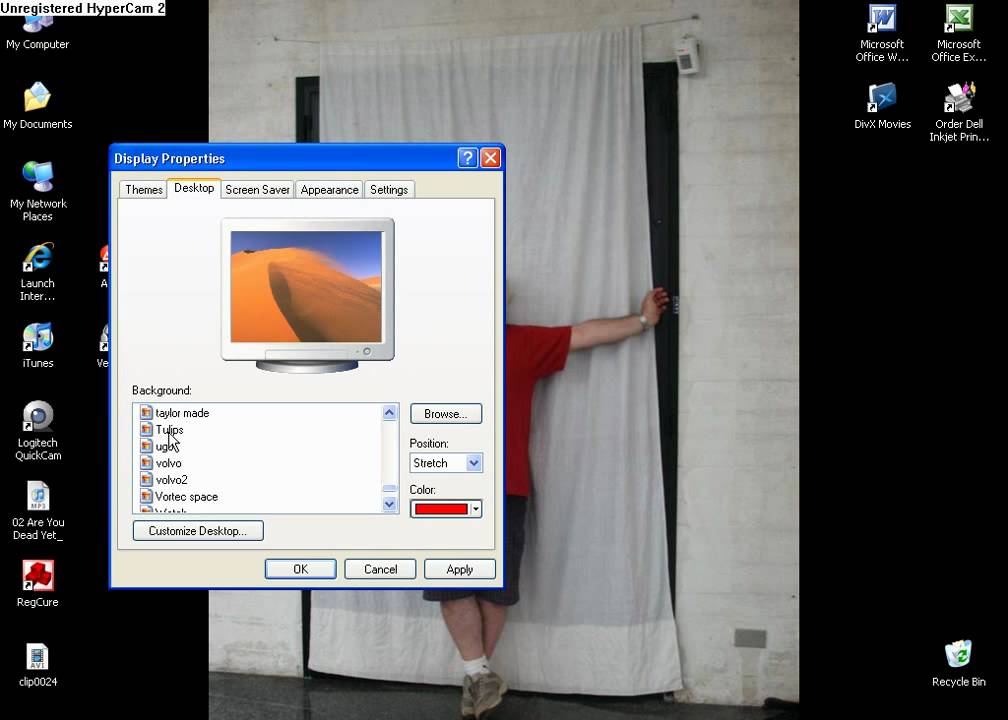The image size is (1008, 720).
Task: Launch Internet Explorer from the desktop
Action: (x=37, y=271)
